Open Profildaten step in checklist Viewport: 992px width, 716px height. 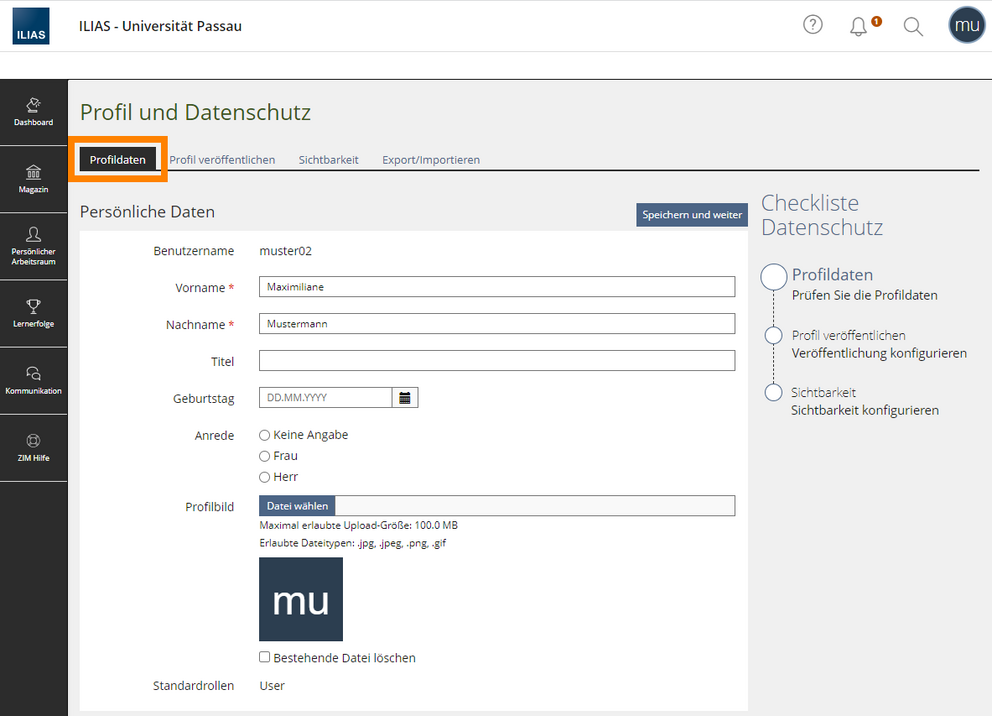833,275
